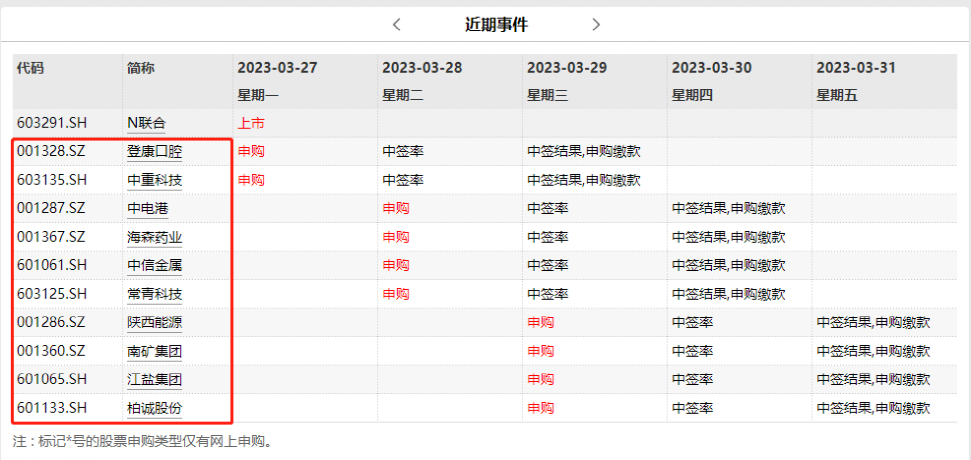Viewport: 971px width, 460px height.
Task: Click 申购 event for 中信金属
Action: 396,266
